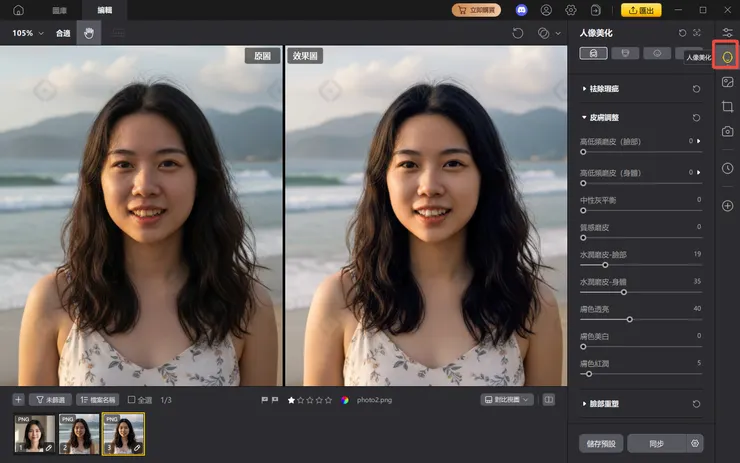Screen dimensions: 740x463
Task: Reset the 皮膚調整 section
Action: tap(696, 118)
